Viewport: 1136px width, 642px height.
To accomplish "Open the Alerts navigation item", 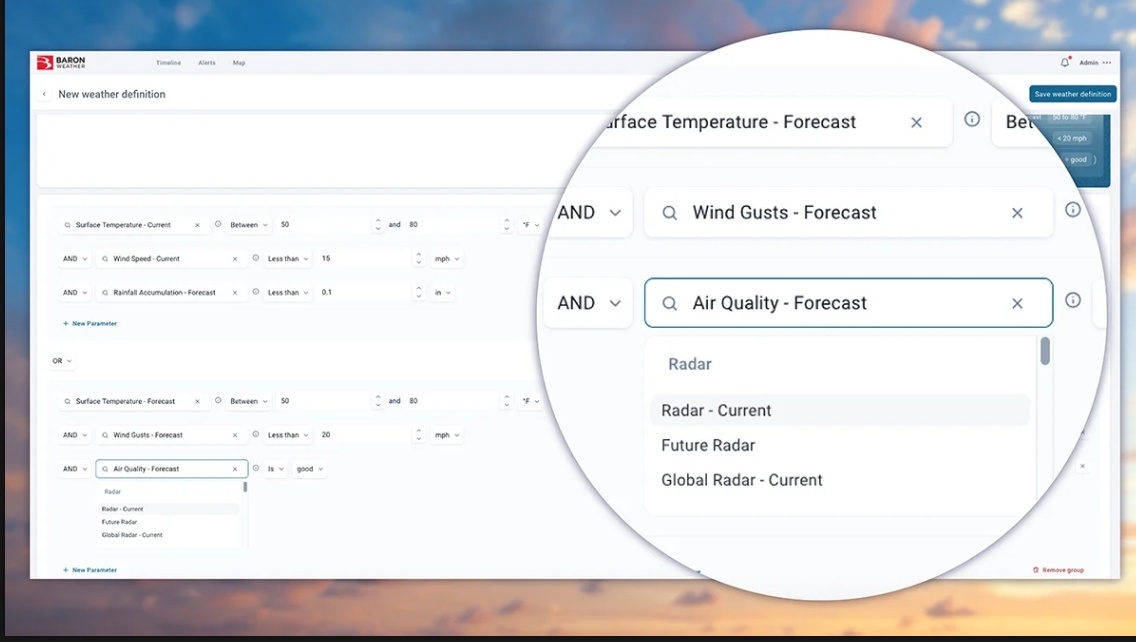I will (x=206, y=62).
